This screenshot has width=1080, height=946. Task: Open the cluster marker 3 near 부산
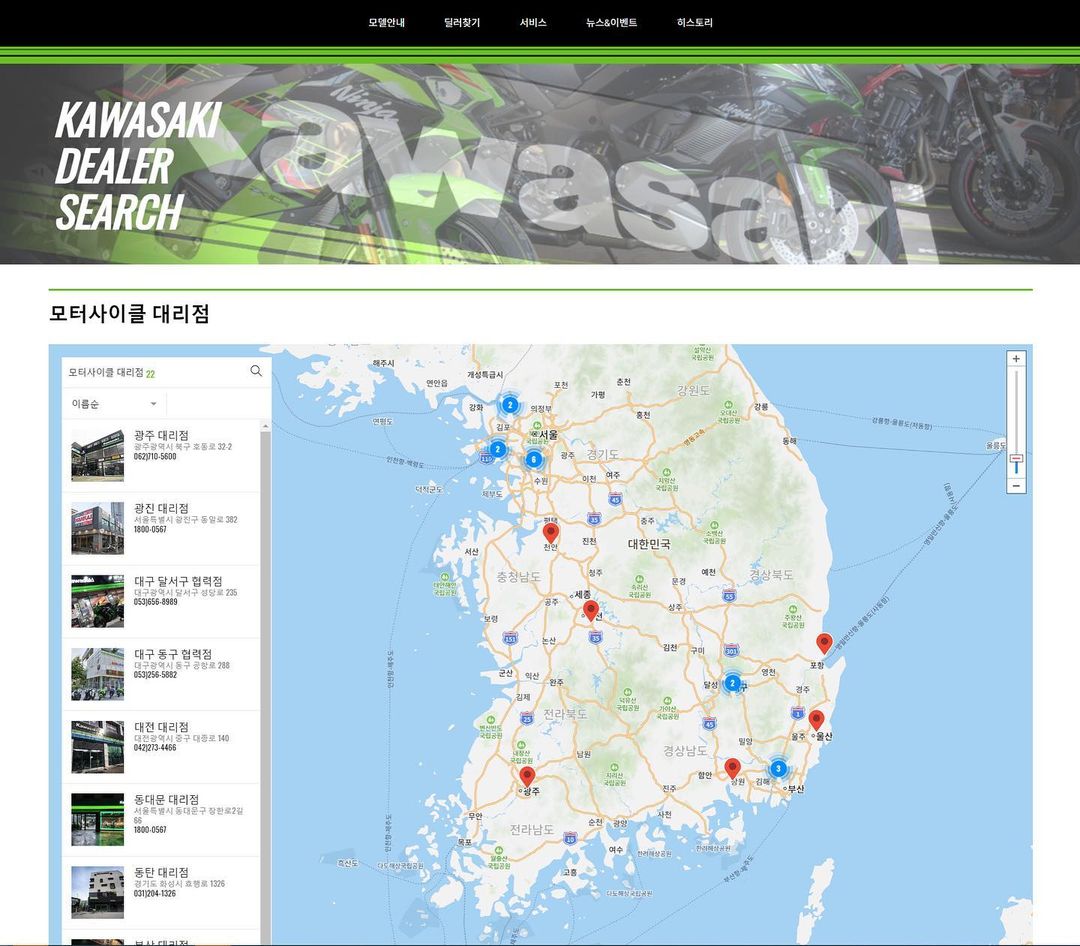(x=778, y=769)
